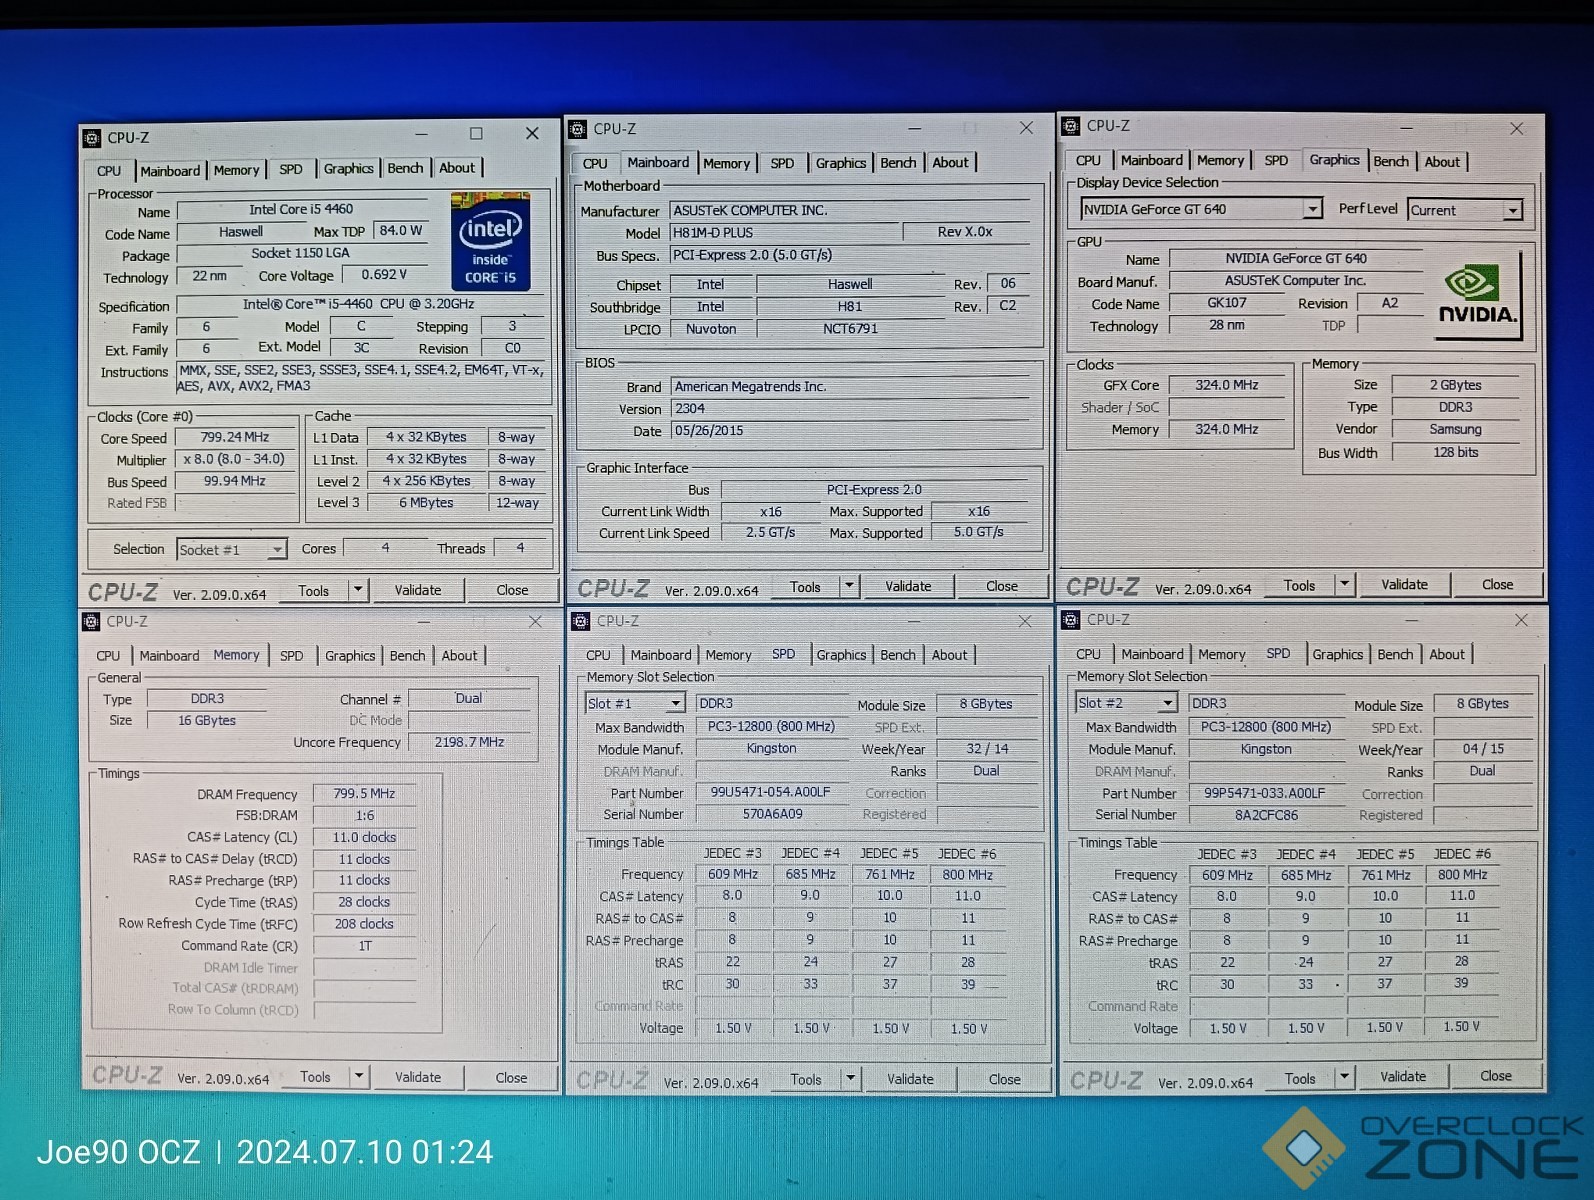Click the CPU-Z app icon in the Processor window title bar

click(x=92, y=138)
